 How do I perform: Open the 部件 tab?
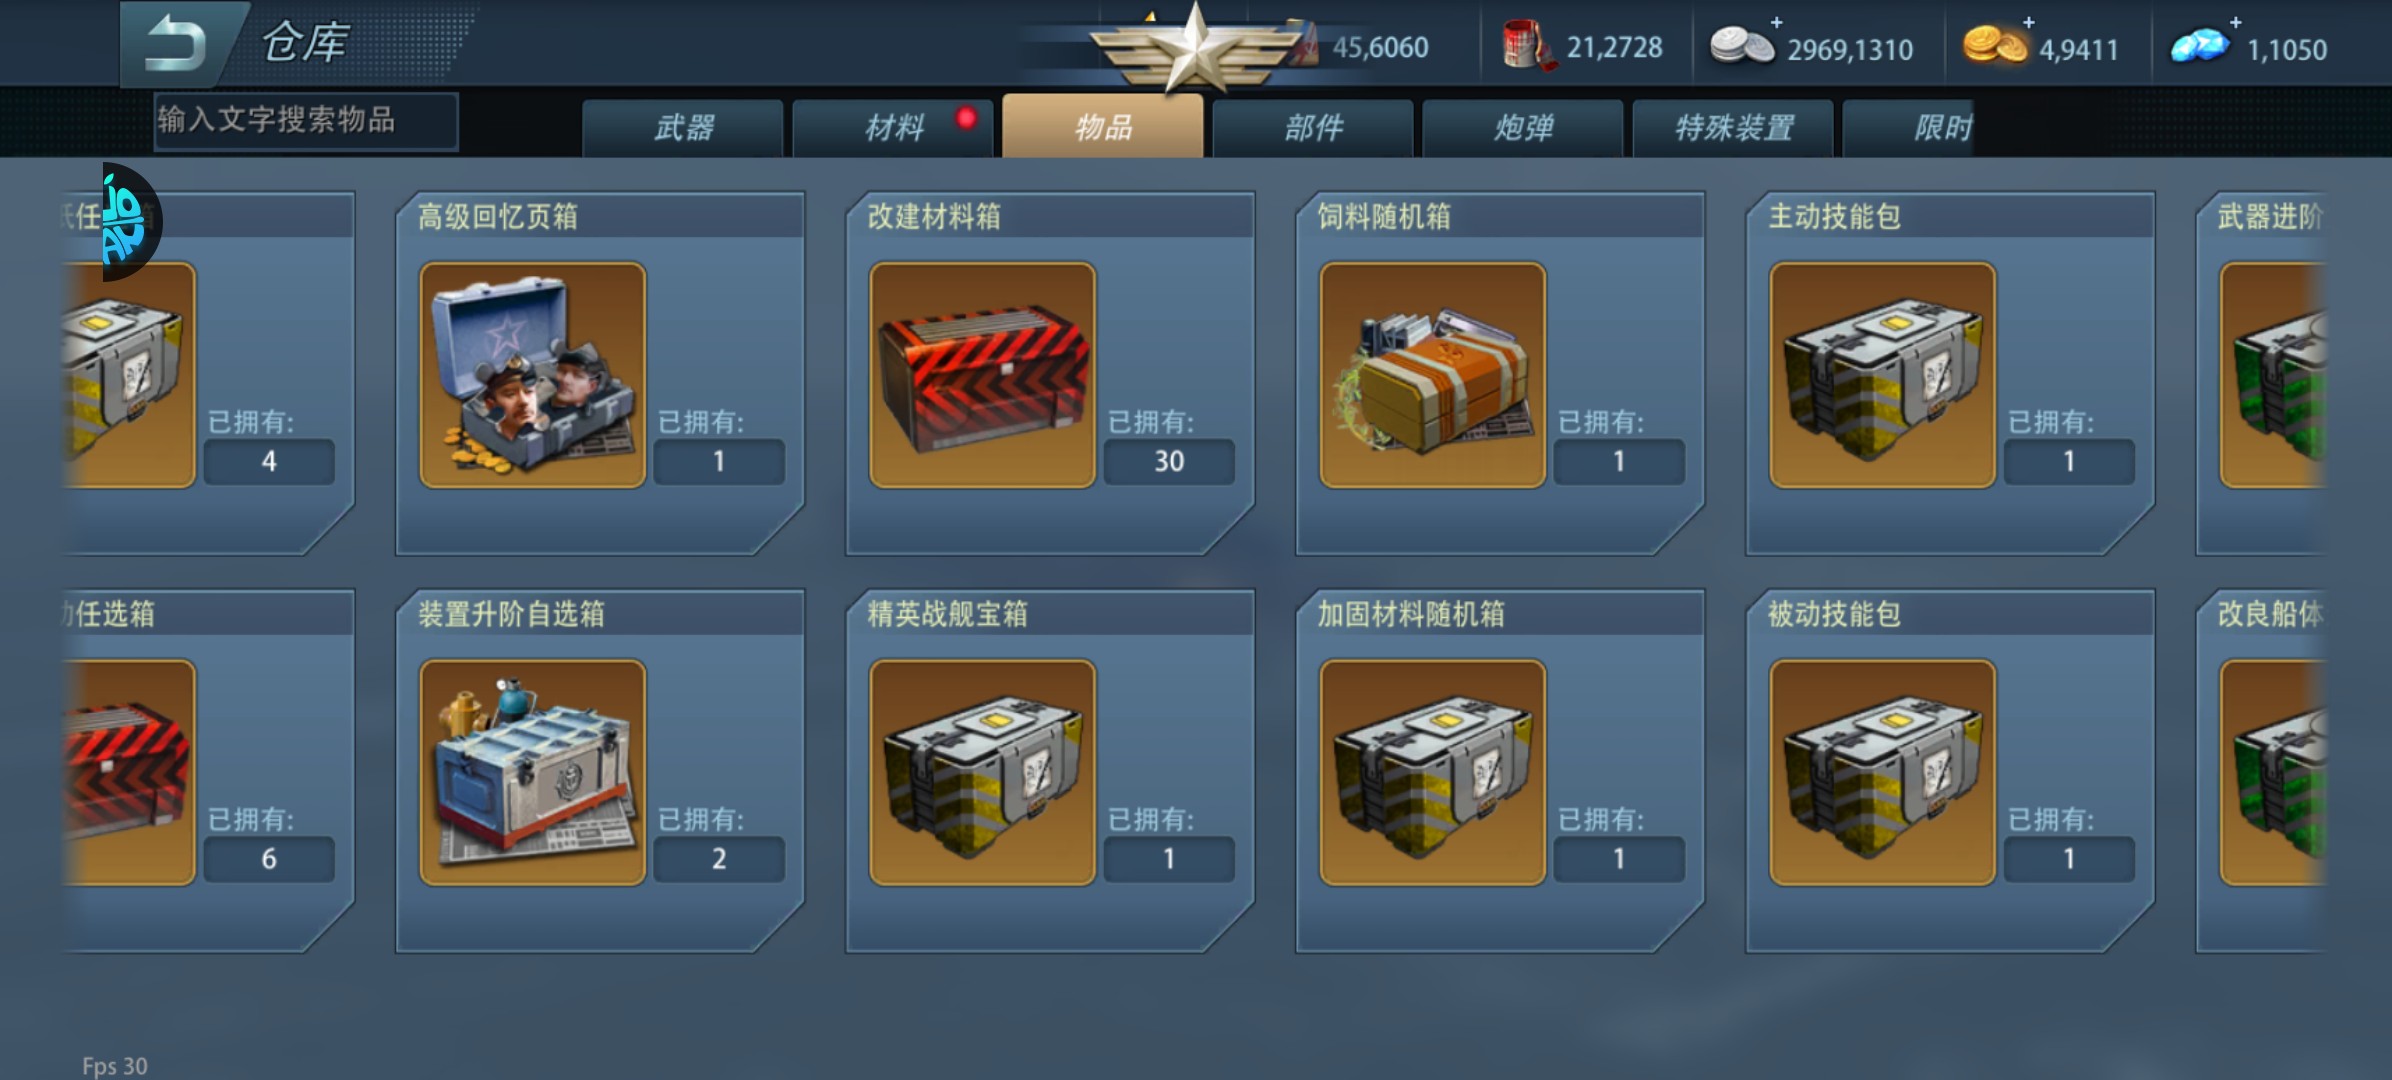tap(1313, 128)
